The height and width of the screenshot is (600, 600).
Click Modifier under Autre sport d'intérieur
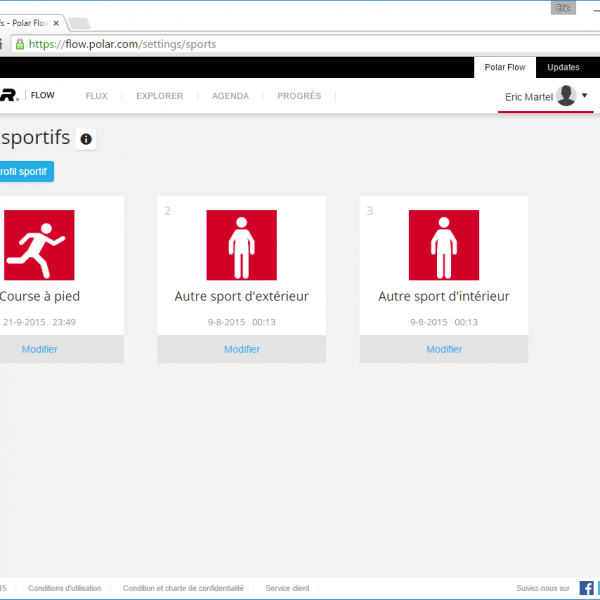click(x=444, y=349)
